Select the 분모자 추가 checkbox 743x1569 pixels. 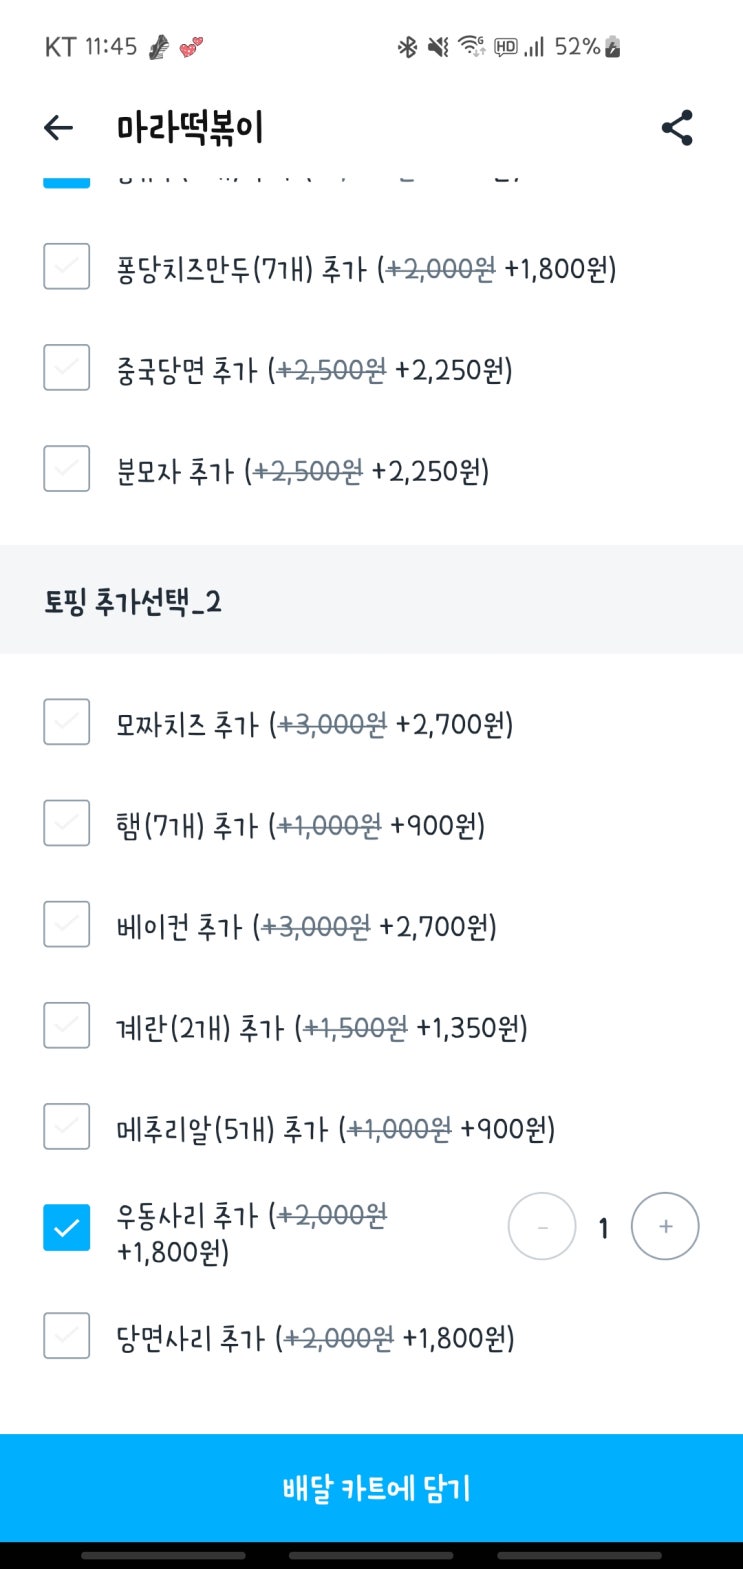click(x=67, y=469)
